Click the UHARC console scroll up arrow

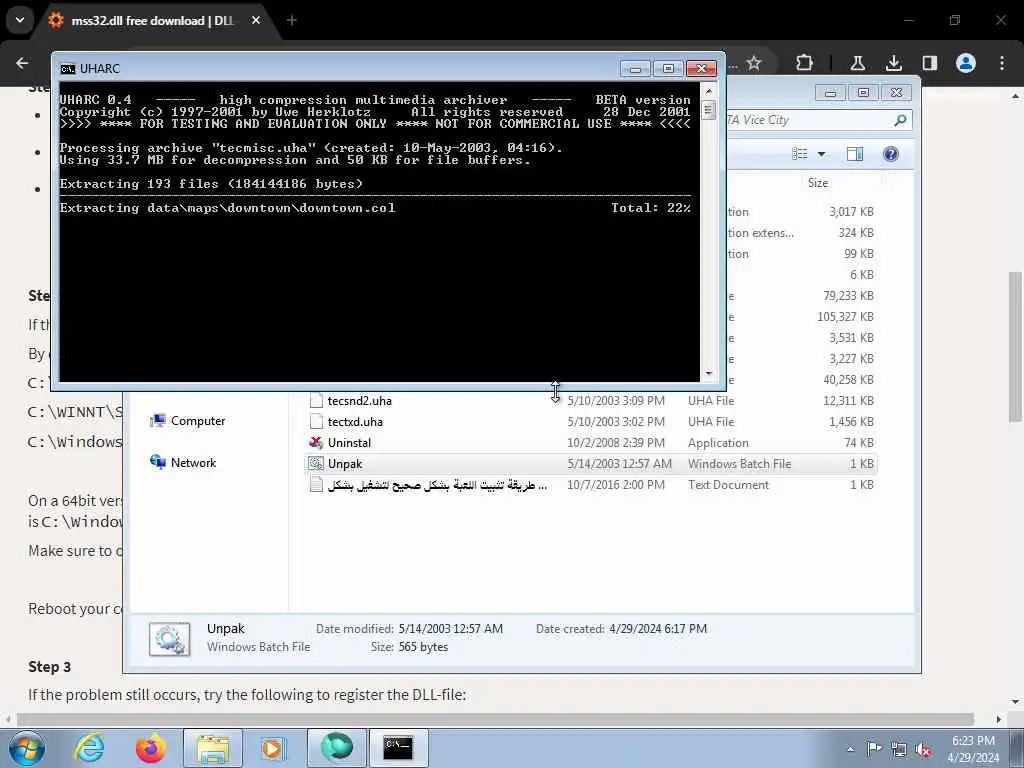pos(709,91)
